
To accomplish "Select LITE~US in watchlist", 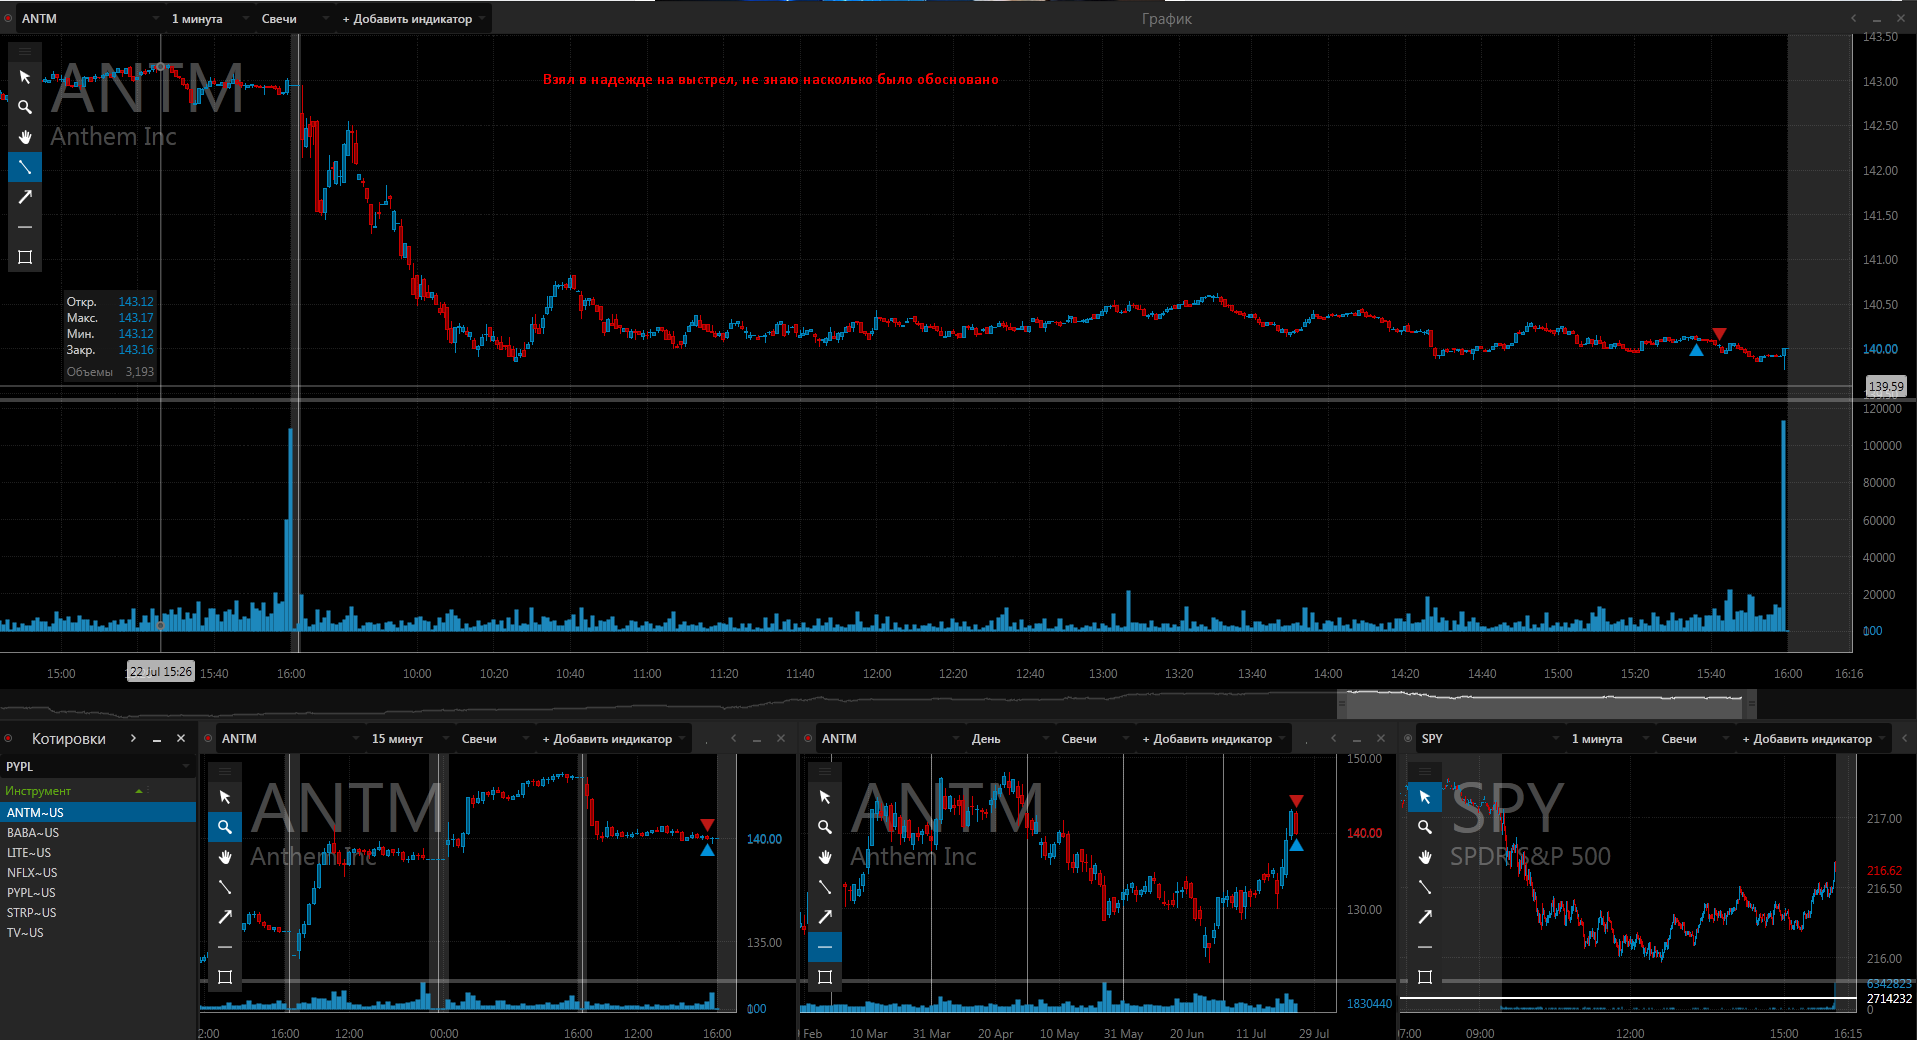I will 98,853.
